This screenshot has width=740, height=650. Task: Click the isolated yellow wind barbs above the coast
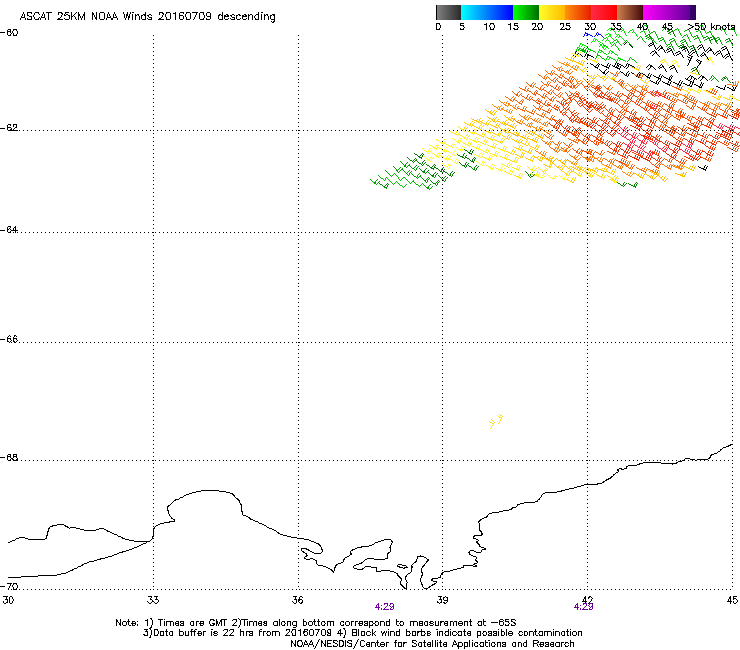click(496, 421)
